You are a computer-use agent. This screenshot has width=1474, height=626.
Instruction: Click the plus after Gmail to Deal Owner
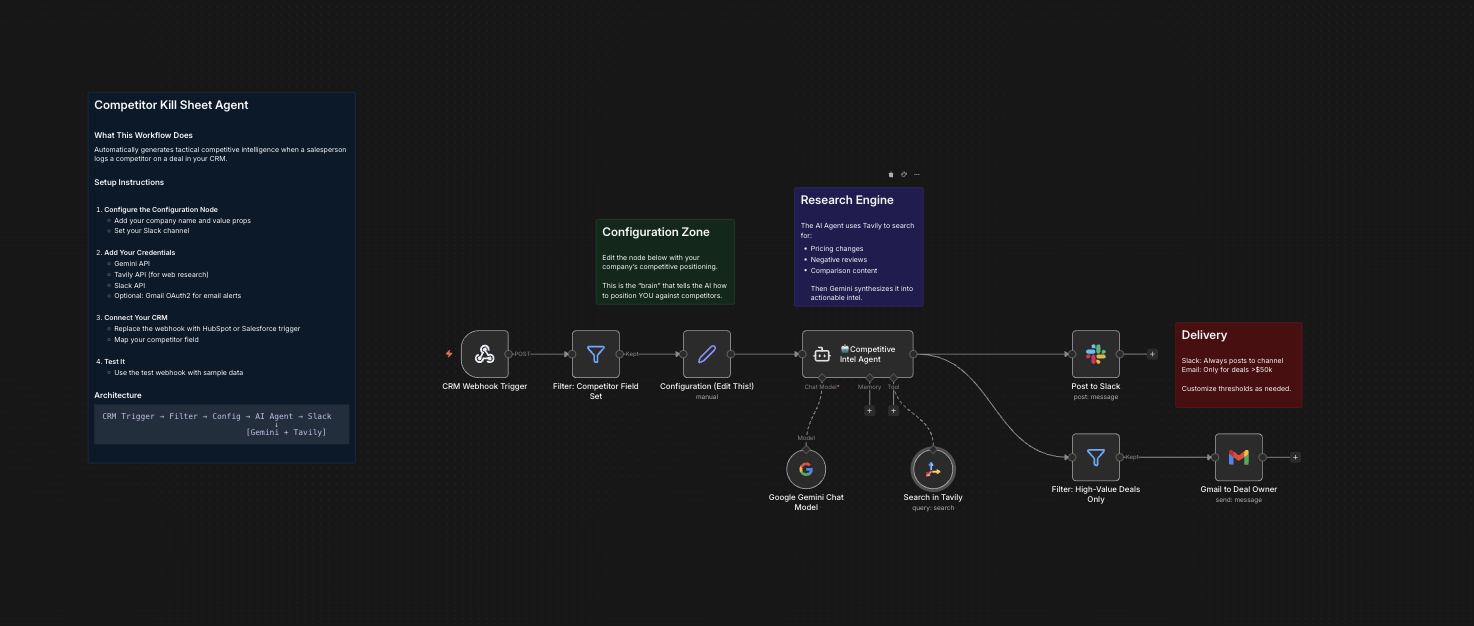point(1296,457)
